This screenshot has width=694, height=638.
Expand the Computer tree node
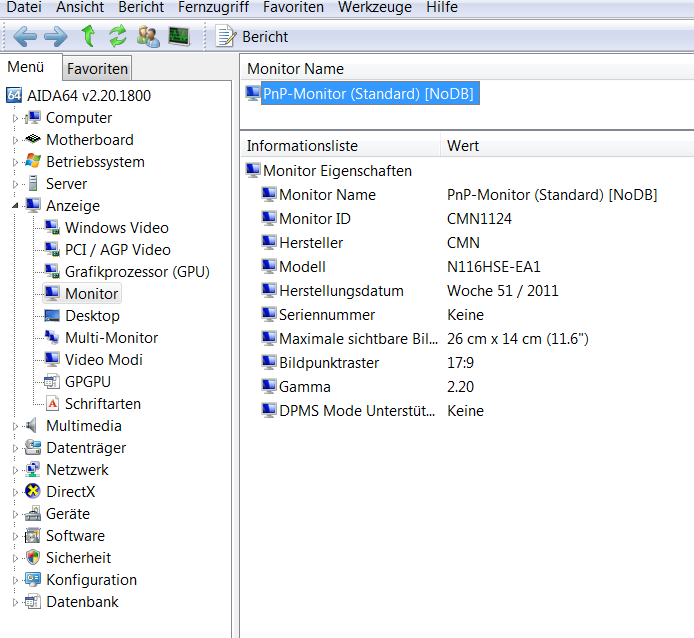click(x=15, y=118)
